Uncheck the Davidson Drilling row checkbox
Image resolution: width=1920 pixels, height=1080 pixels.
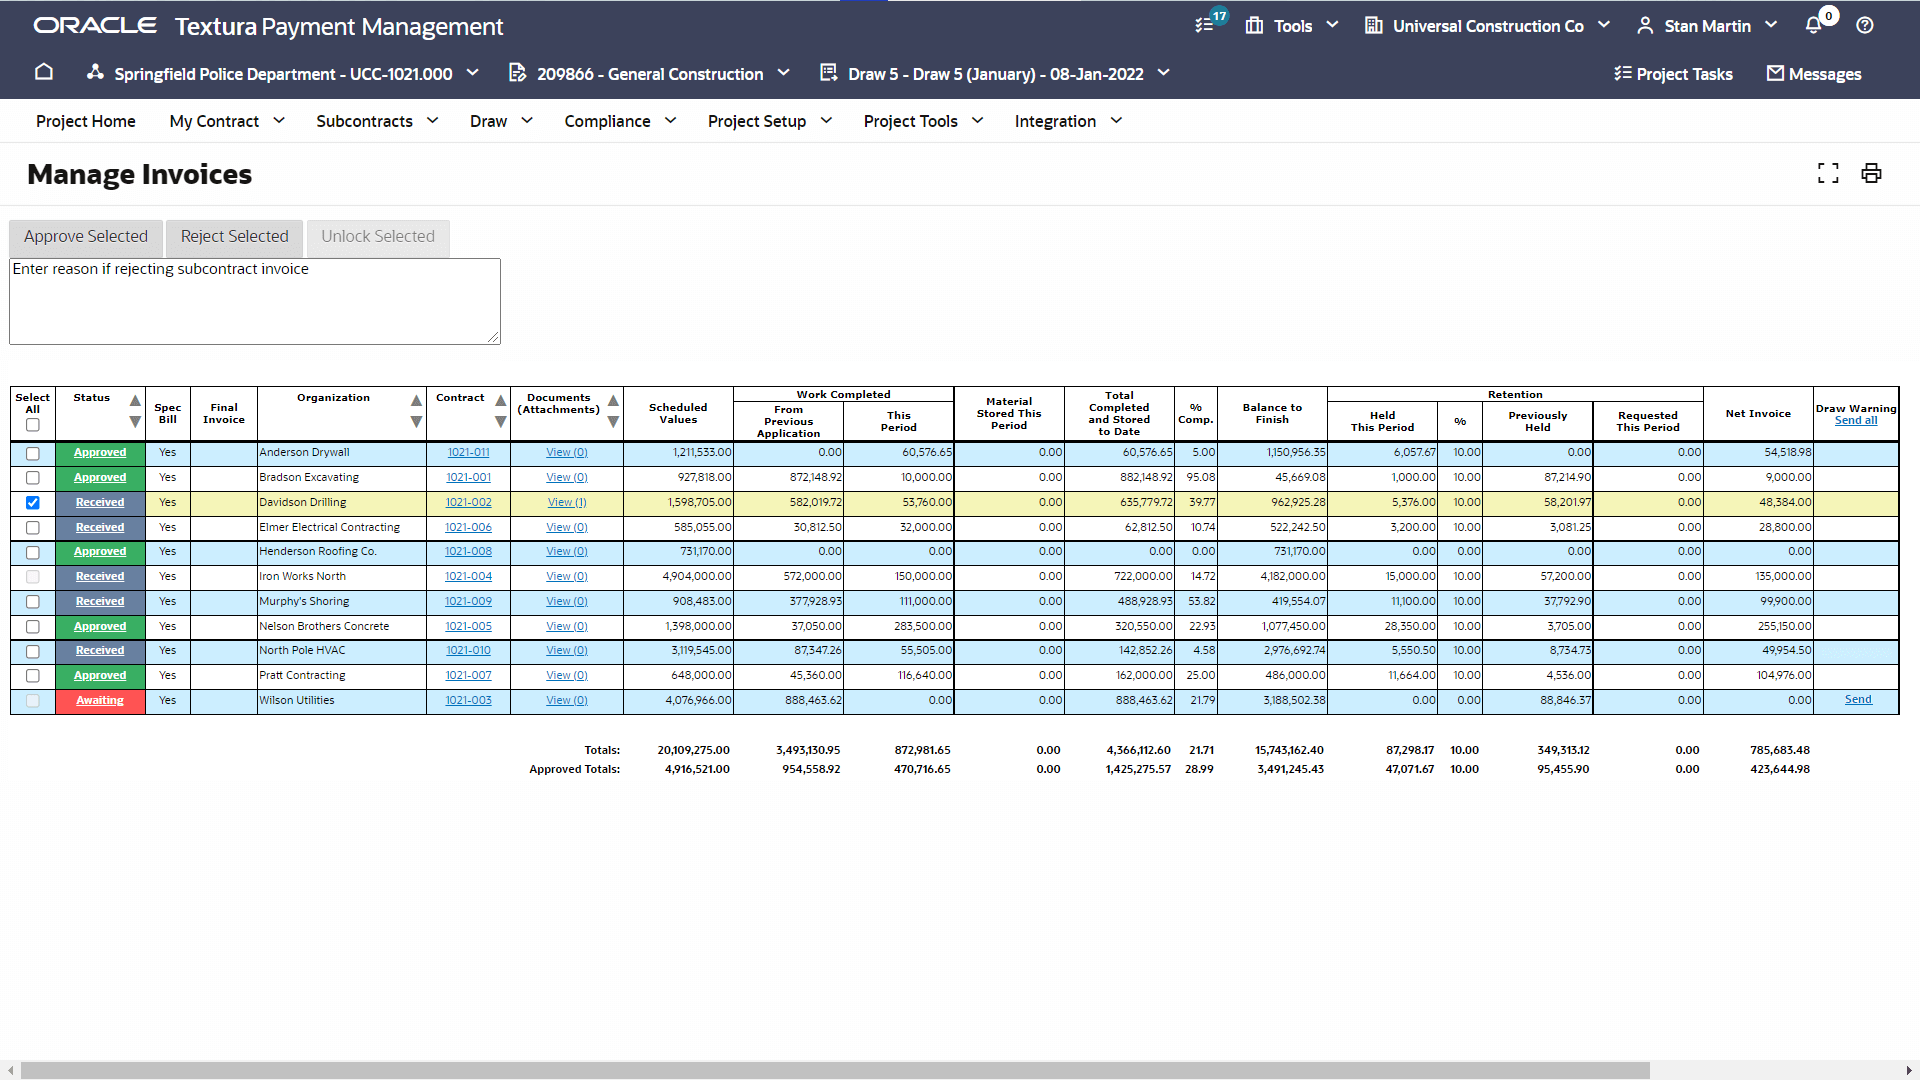[x=33, y=503]
